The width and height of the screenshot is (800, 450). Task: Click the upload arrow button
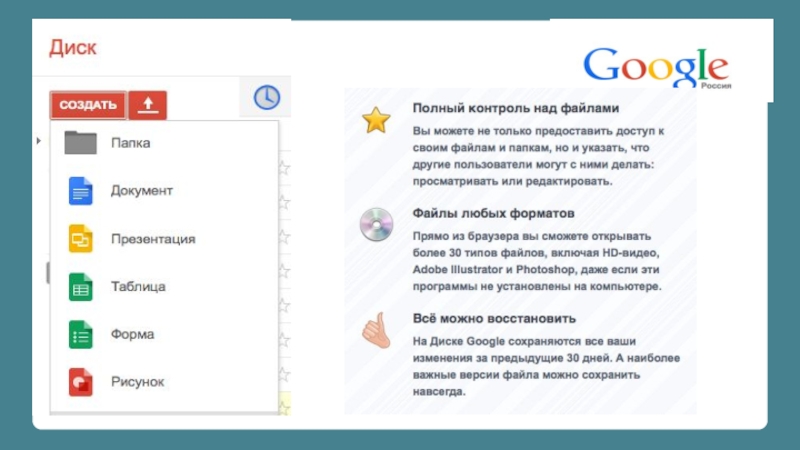click(x=148, y=105)
